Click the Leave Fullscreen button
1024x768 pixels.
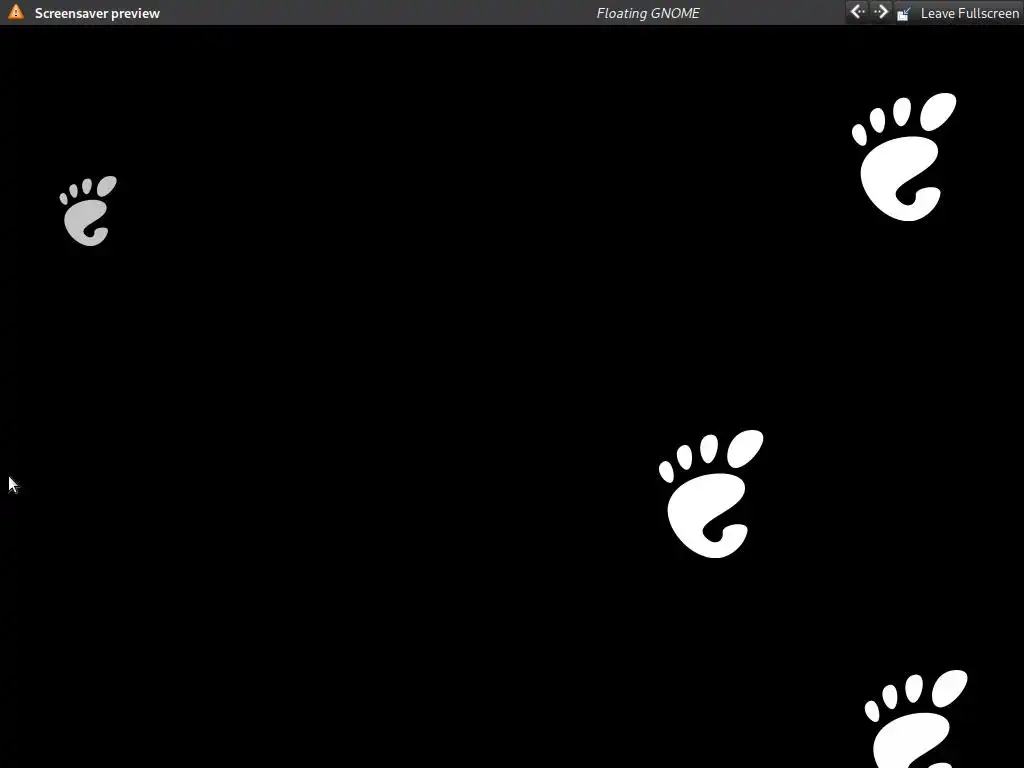(x=957, y=13)
